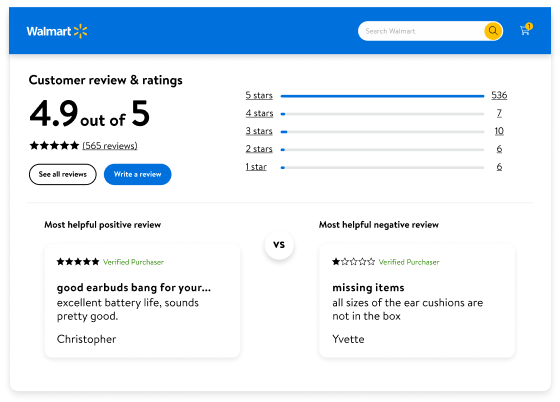Click the 5 stars rating progress bar
This screenshot has height=402, width=560.
coord(382,96)
